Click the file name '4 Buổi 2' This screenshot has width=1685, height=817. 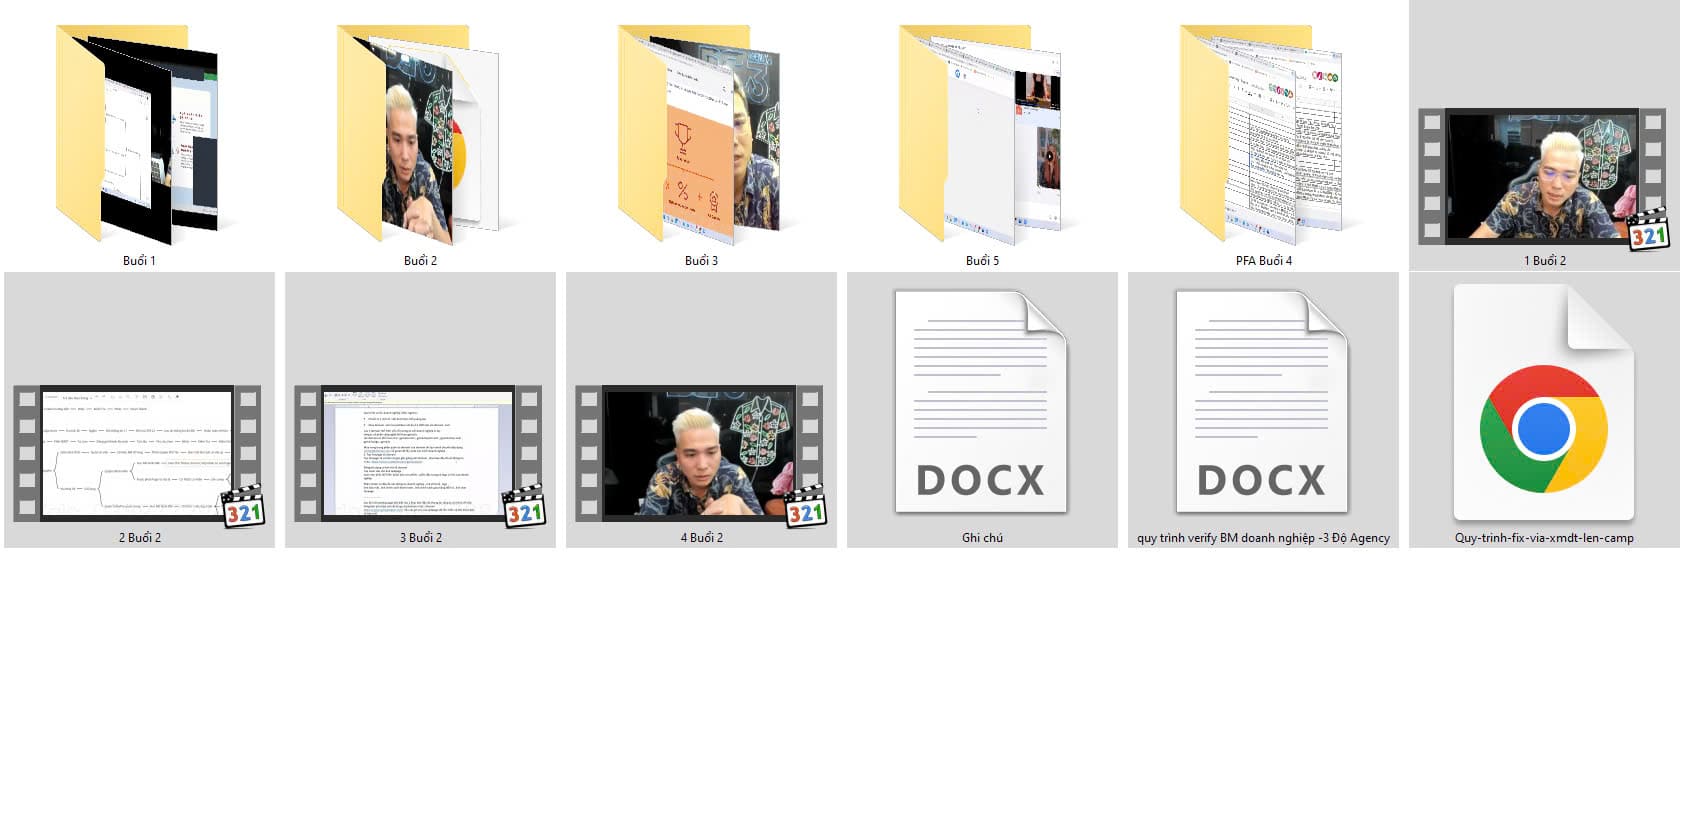click(701, 538)
